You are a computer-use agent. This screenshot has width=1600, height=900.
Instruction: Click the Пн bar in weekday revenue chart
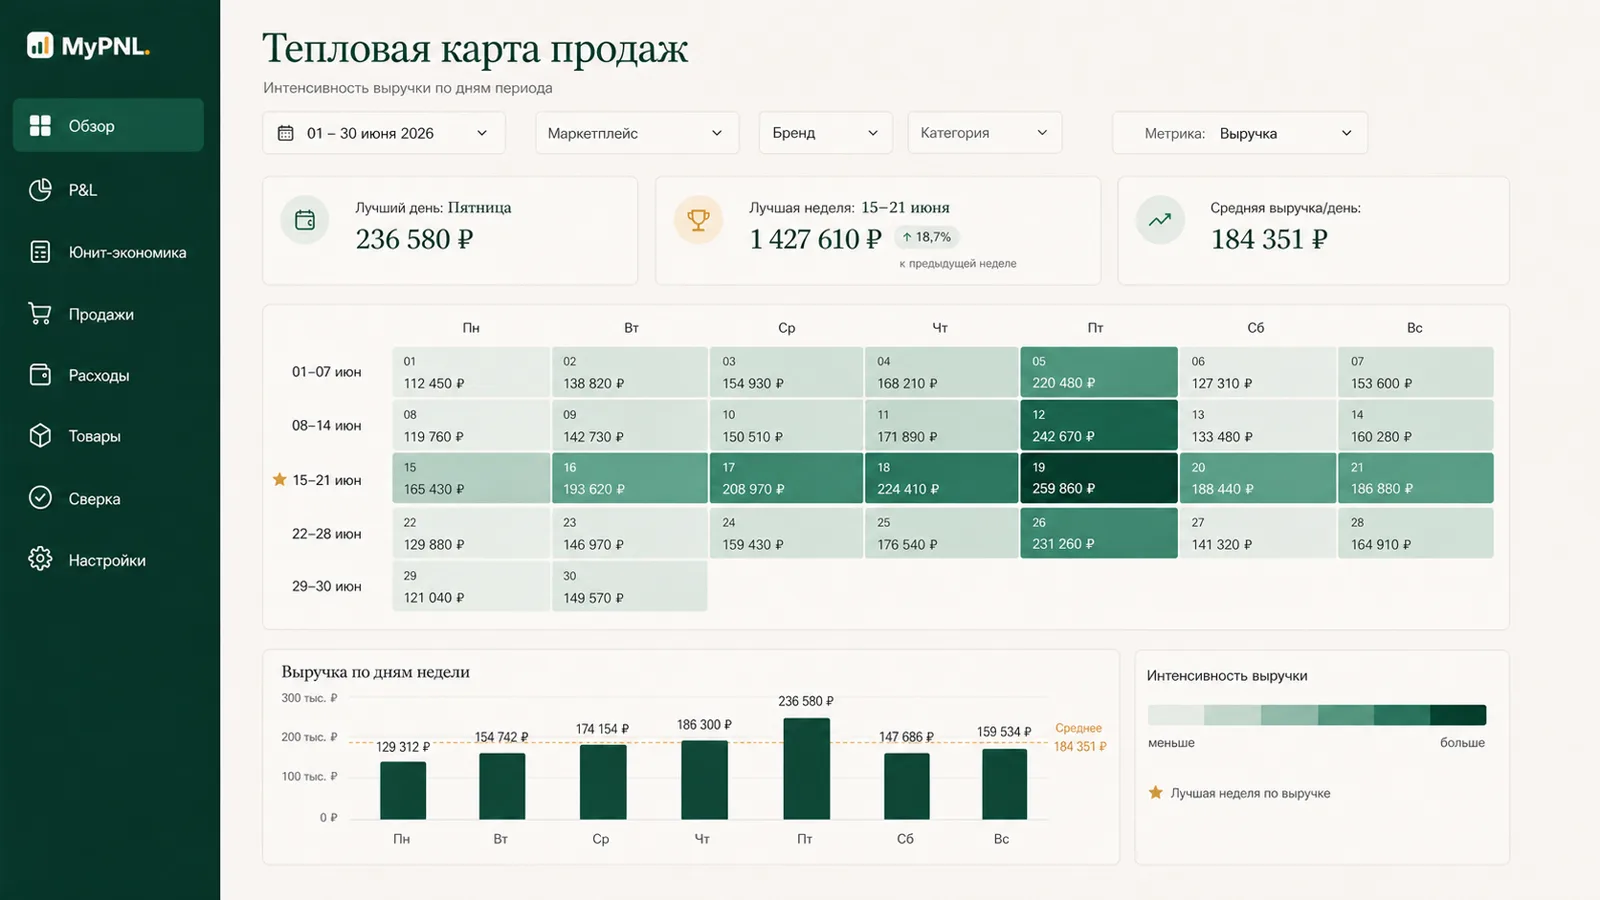click(x=403, y=790)
